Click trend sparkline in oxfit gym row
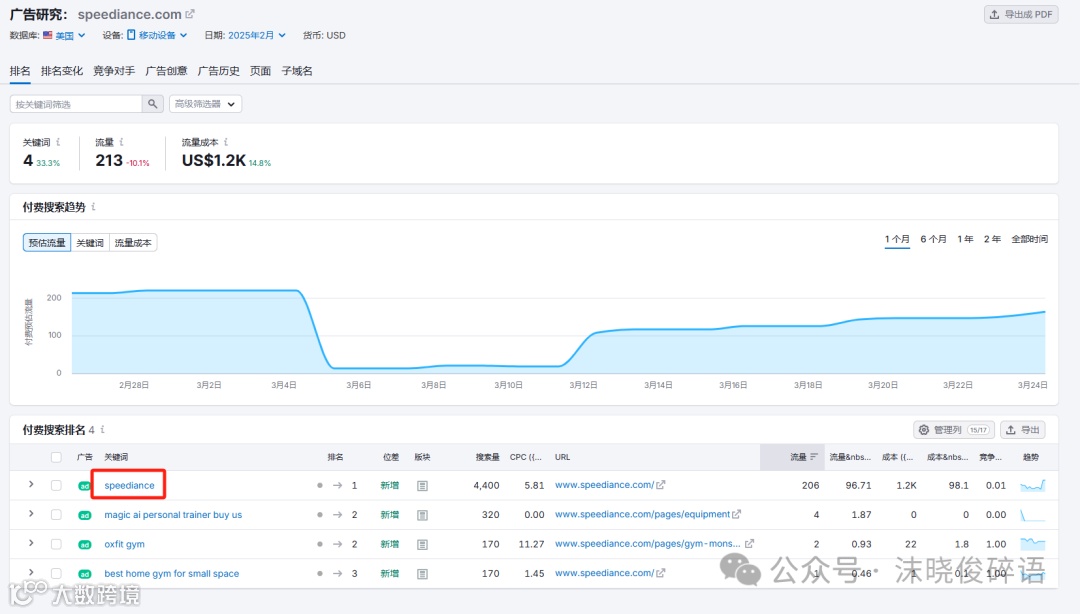1080x614 pixels. point(1032,544)
